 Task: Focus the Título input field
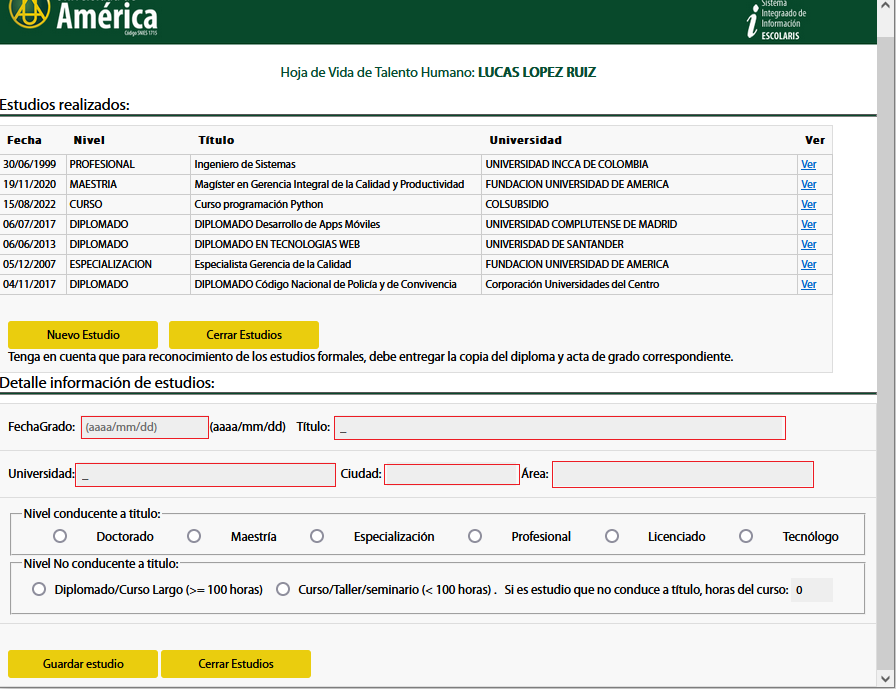560,428
